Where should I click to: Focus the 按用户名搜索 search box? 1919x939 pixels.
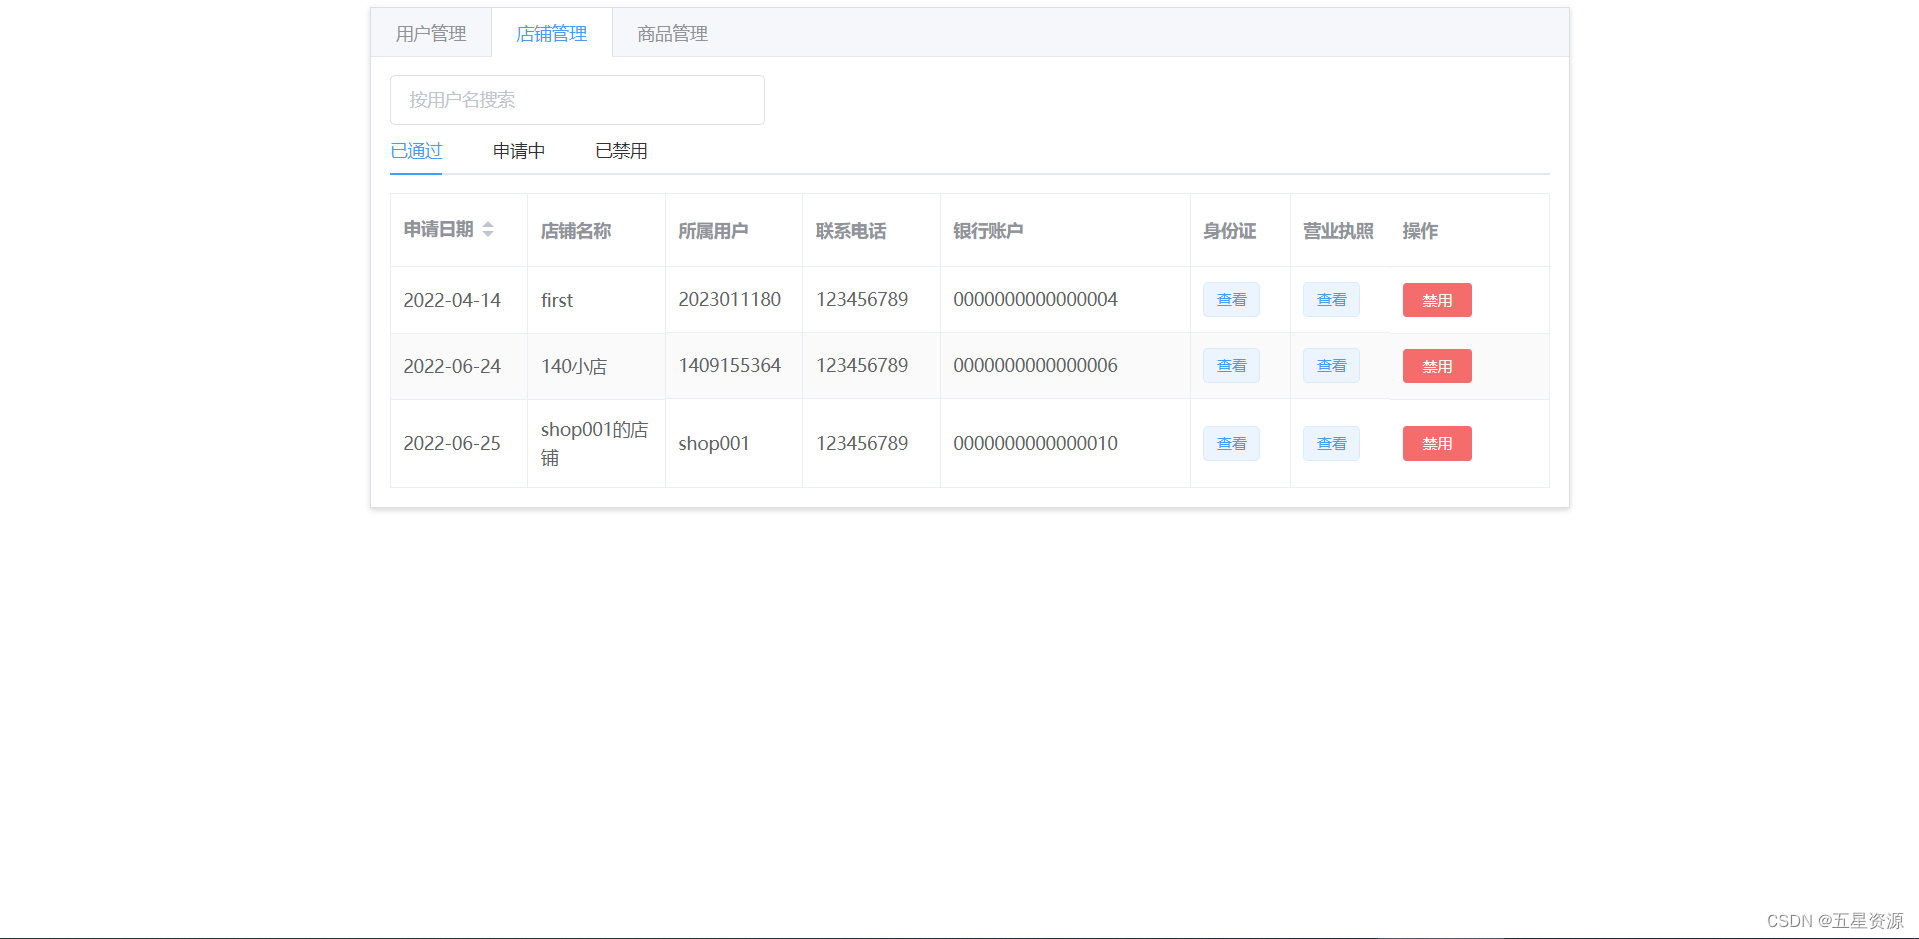[x=577, y=100]
